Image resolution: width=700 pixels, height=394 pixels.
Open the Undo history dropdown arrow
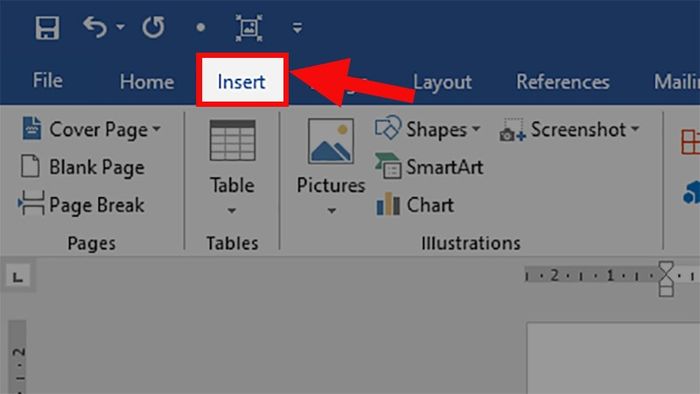[121, 27]
